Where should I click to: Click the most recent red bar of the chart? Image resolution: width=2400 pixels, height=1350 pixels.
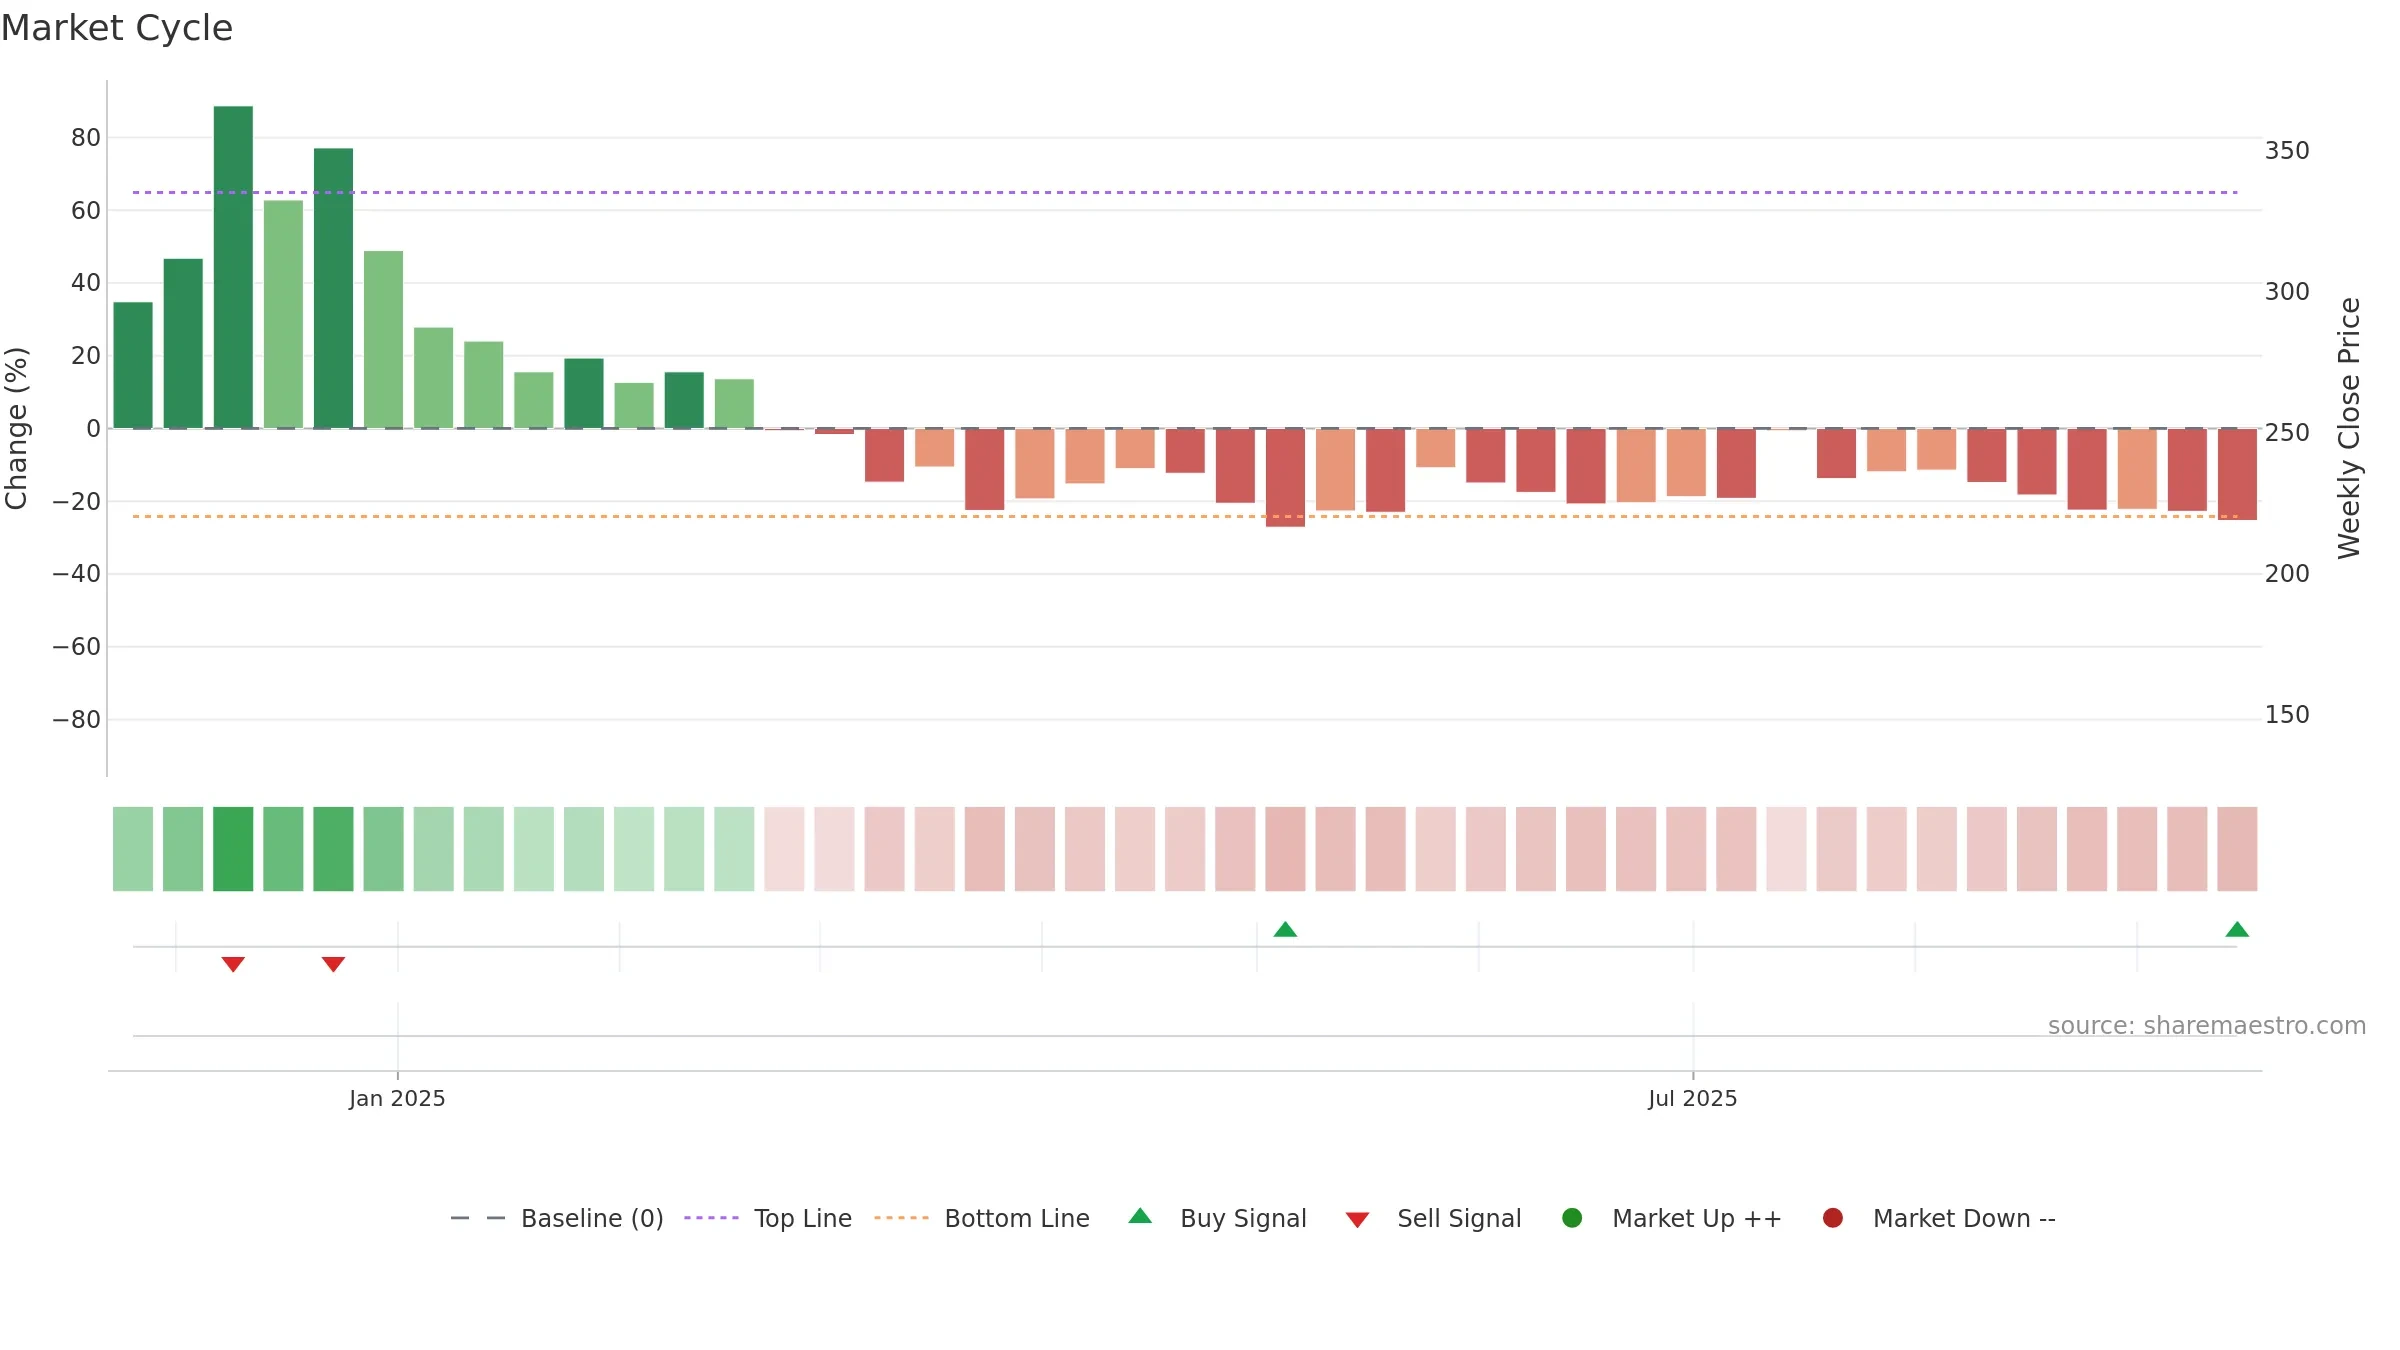[2237, 474]
